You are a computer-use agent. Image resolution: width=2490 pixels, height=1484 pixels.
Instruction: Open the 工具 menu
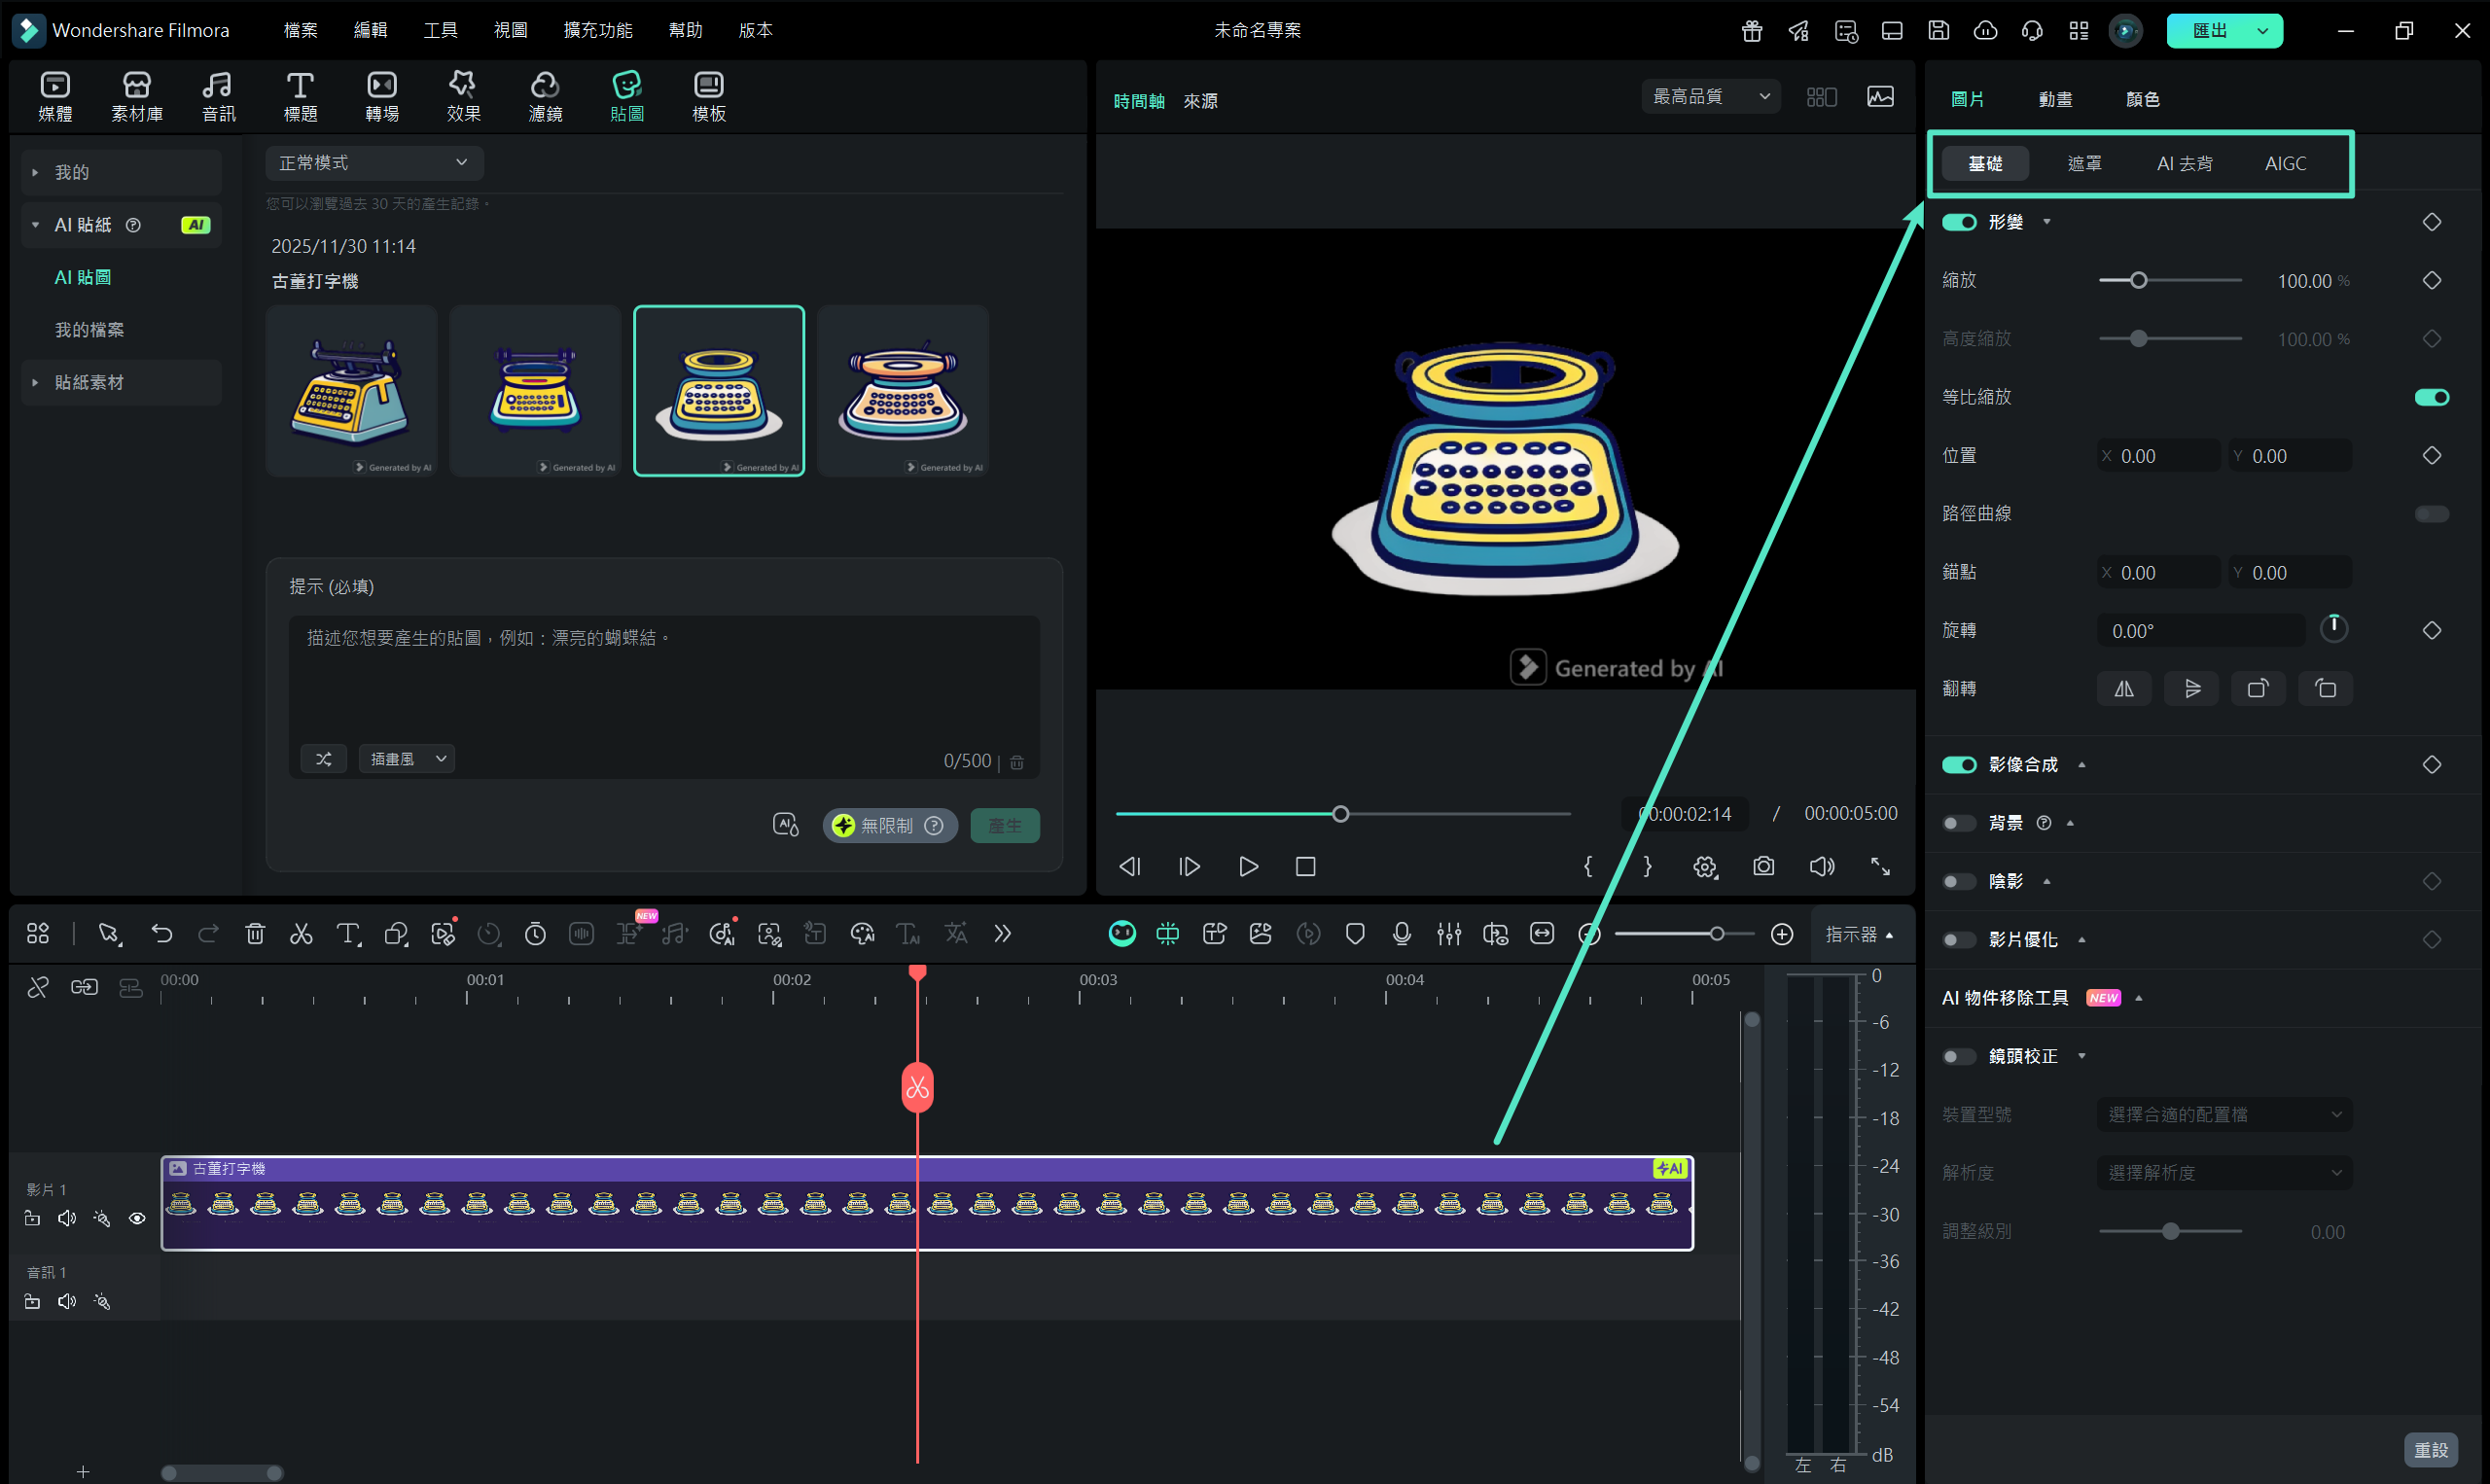(x=440, y=30)
